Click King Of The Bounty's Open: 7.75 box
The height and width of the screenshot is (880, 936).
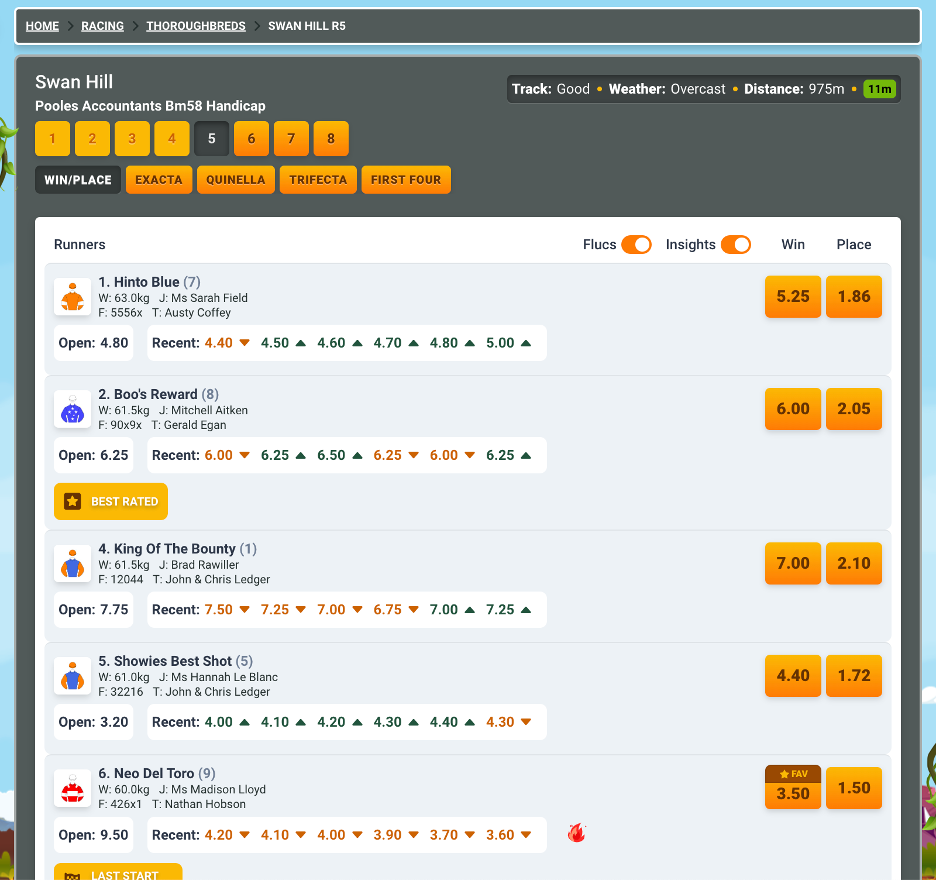pos(93,610)
